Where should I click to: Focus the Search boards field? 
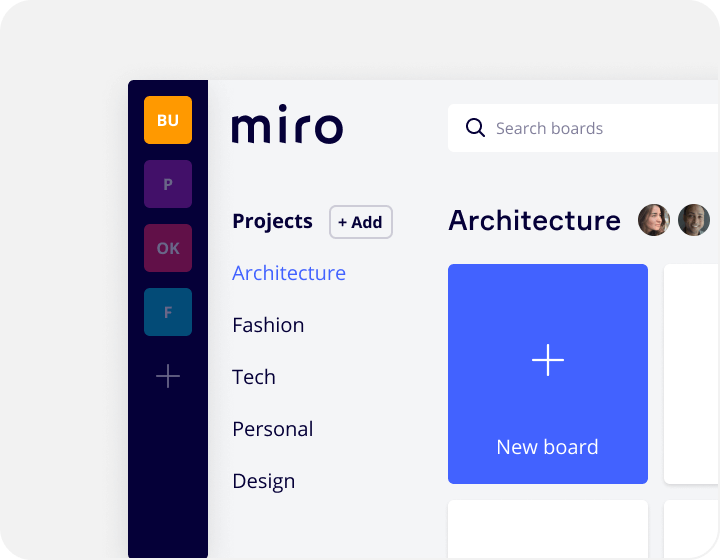584,128
